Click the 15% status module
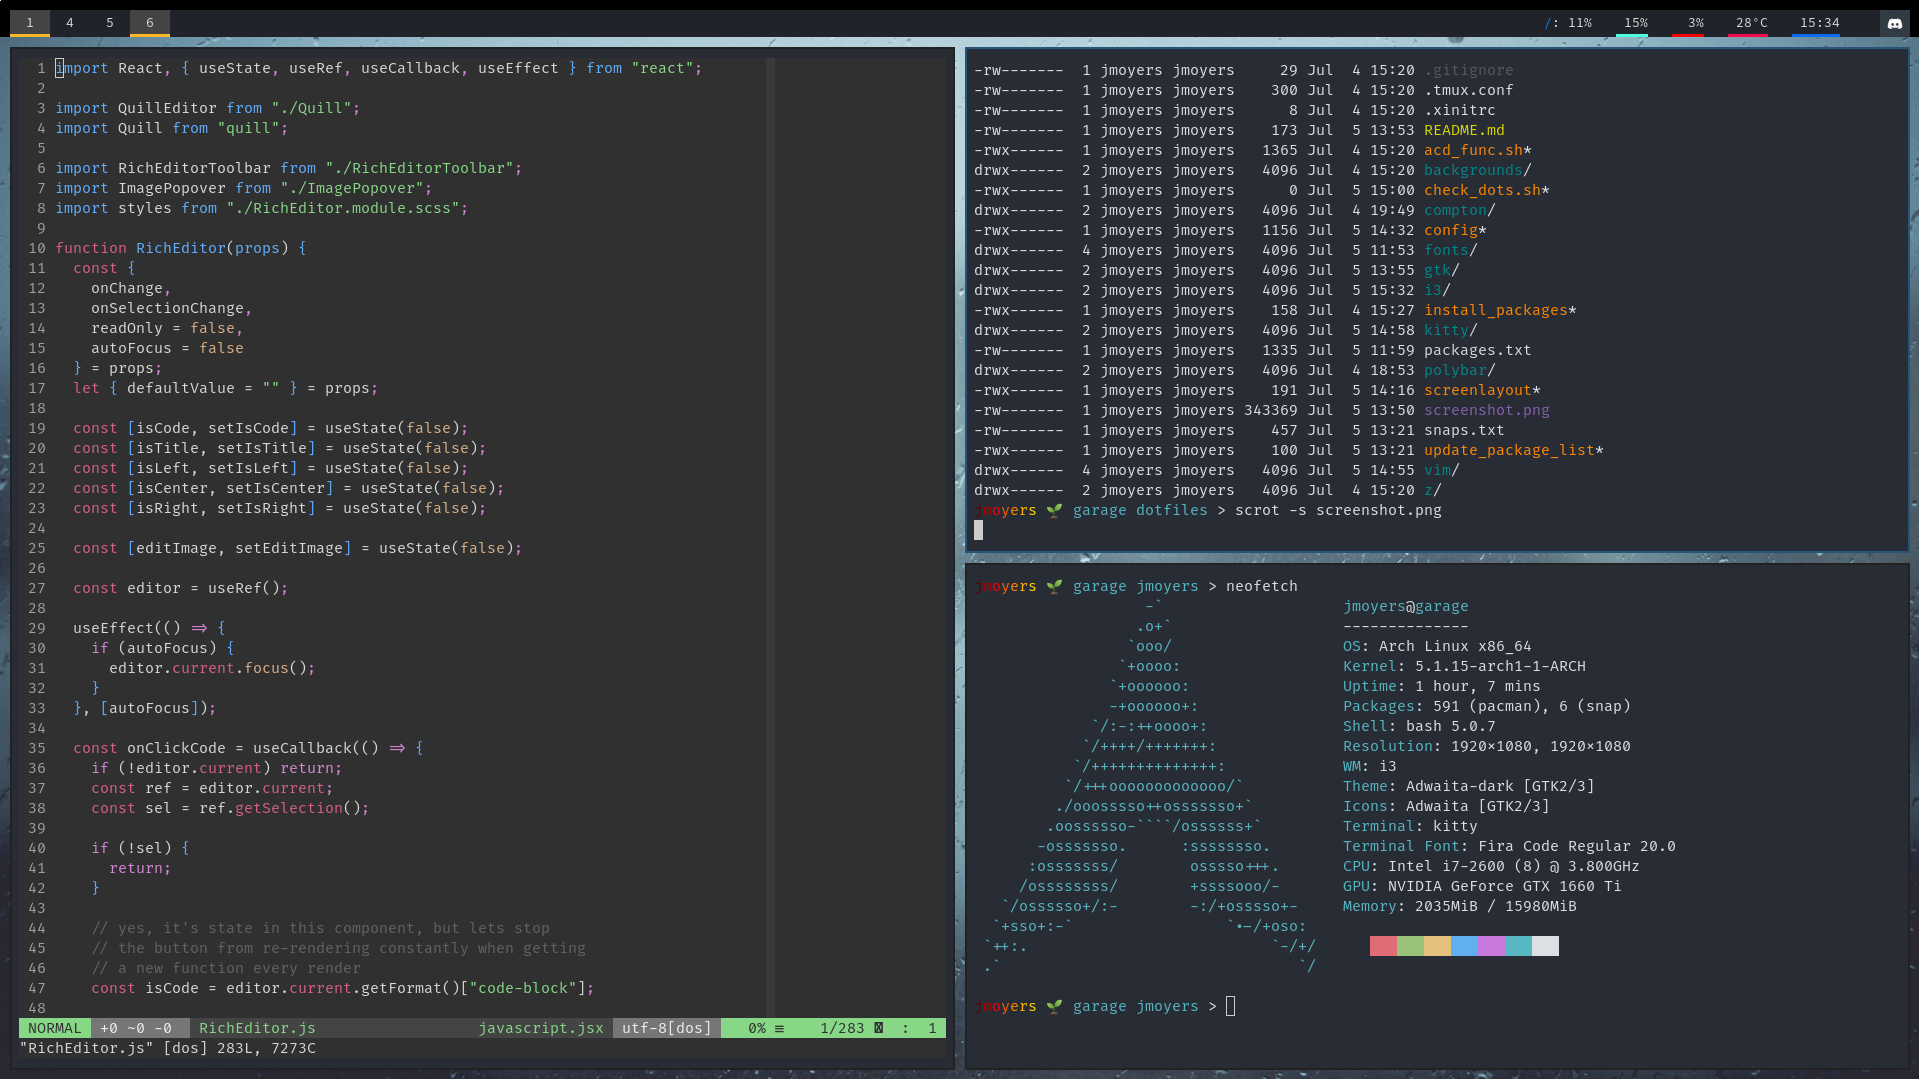The image size is (1919, 1079). tap(1635, 23)
